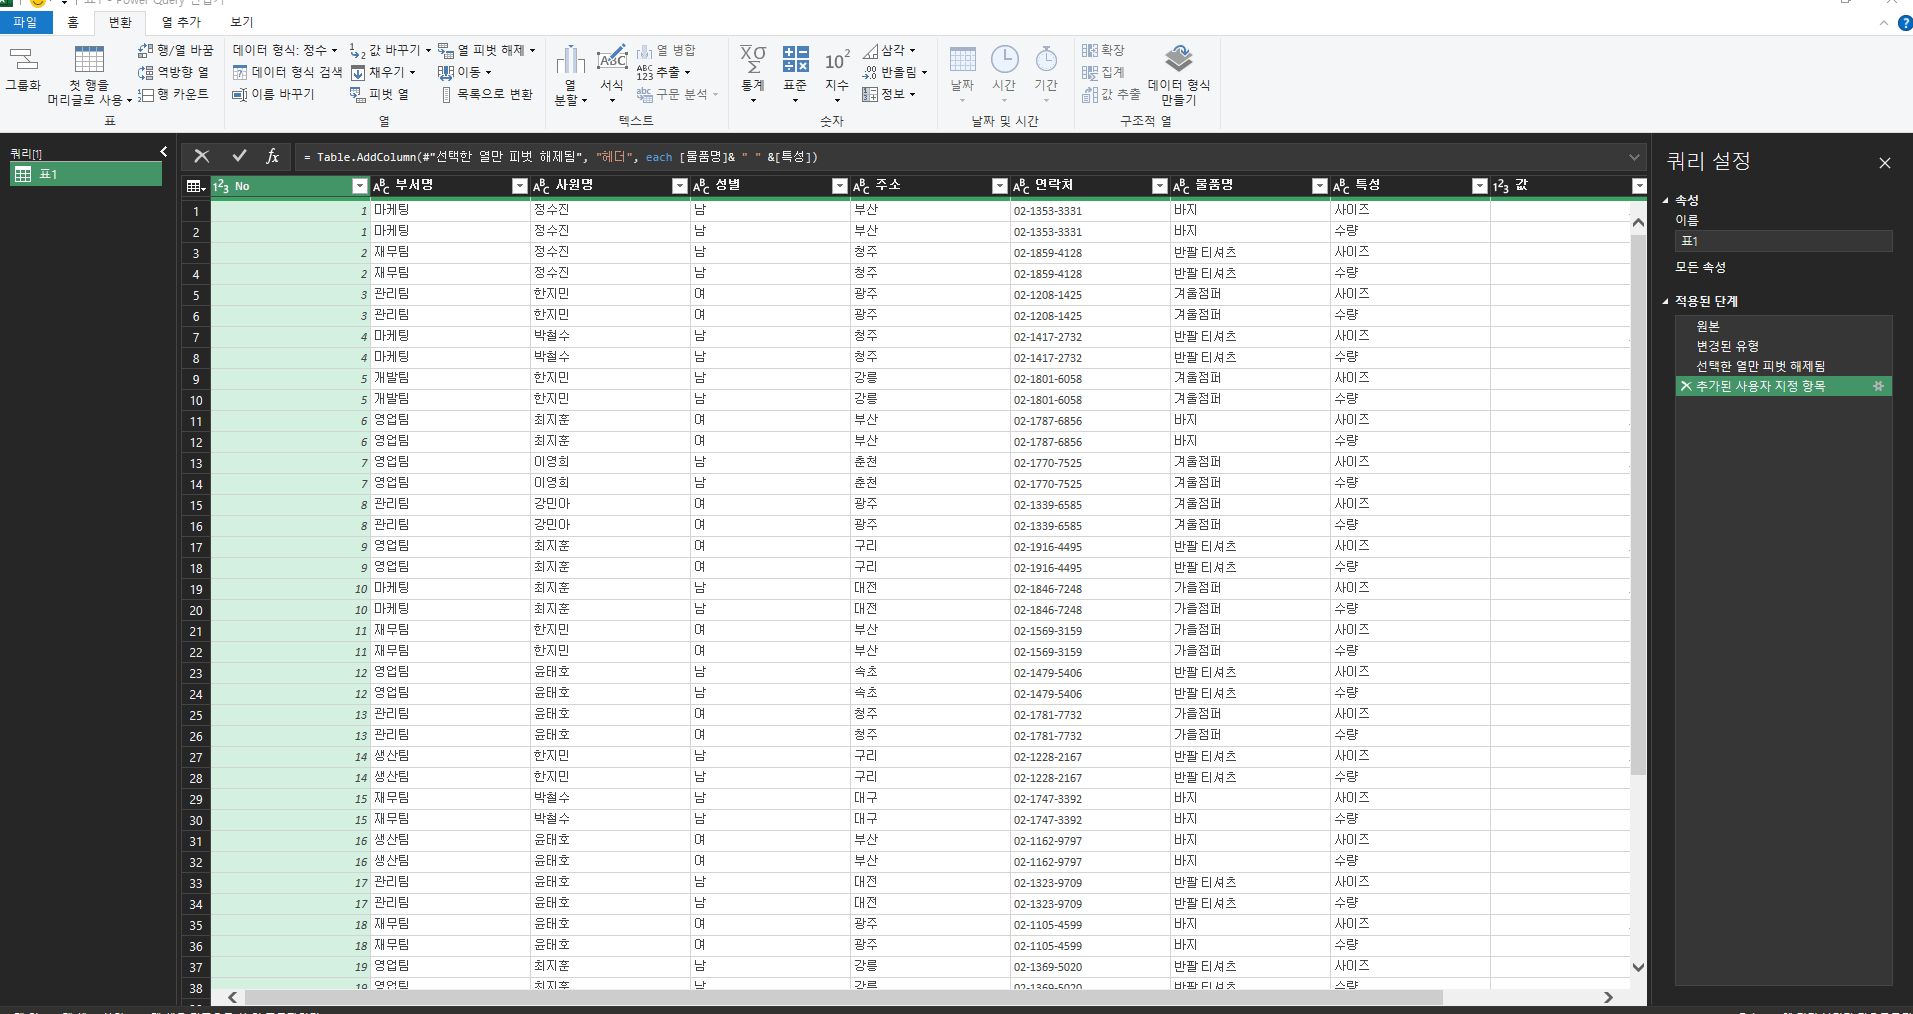Open the 통계 statistics tool
Image resolution: width=1913 pixels, height=1014 pixels.
(x=752, y=60)
